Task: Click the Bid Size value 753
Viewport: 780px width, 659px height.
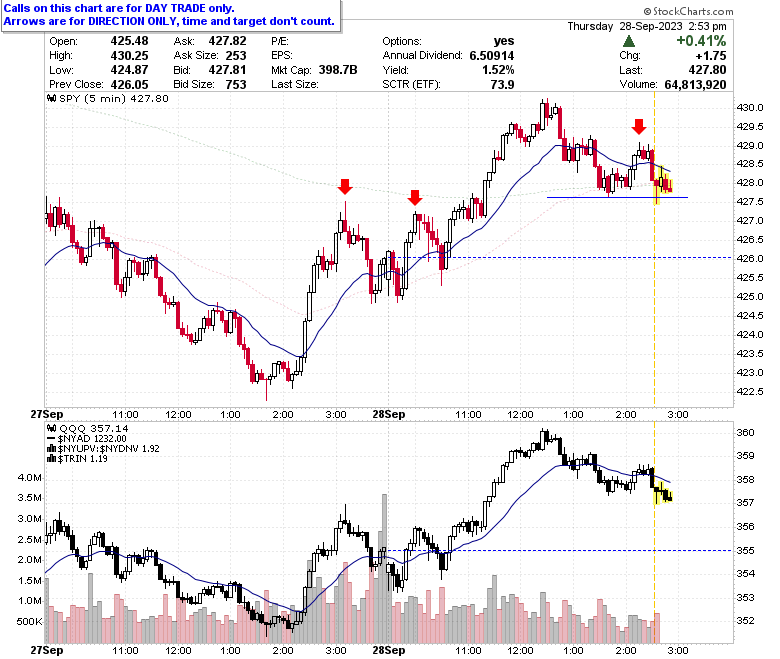Action: (x=236, y=85)
